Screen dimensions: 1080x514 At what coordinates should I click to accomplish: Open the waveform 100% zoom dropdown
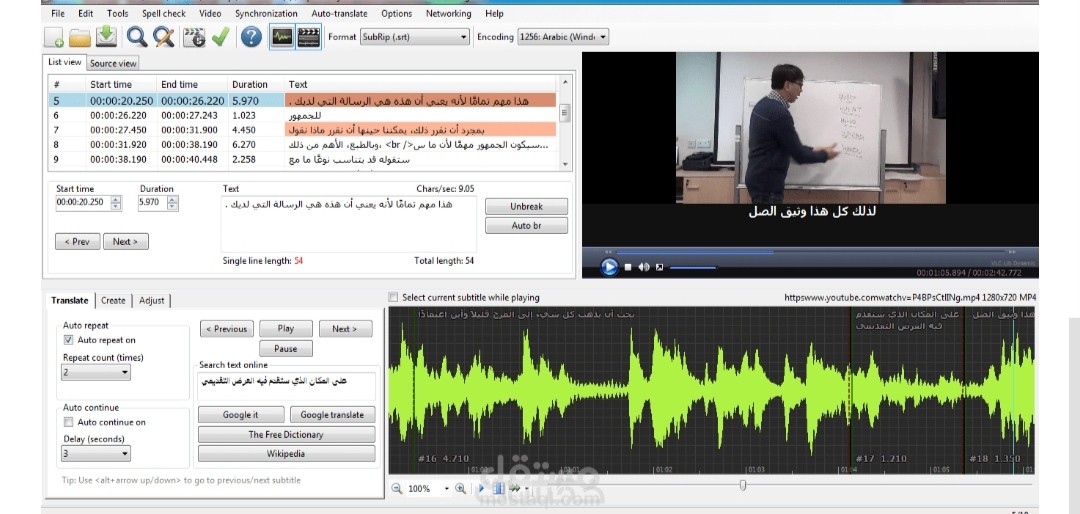[x=446, y=489]
